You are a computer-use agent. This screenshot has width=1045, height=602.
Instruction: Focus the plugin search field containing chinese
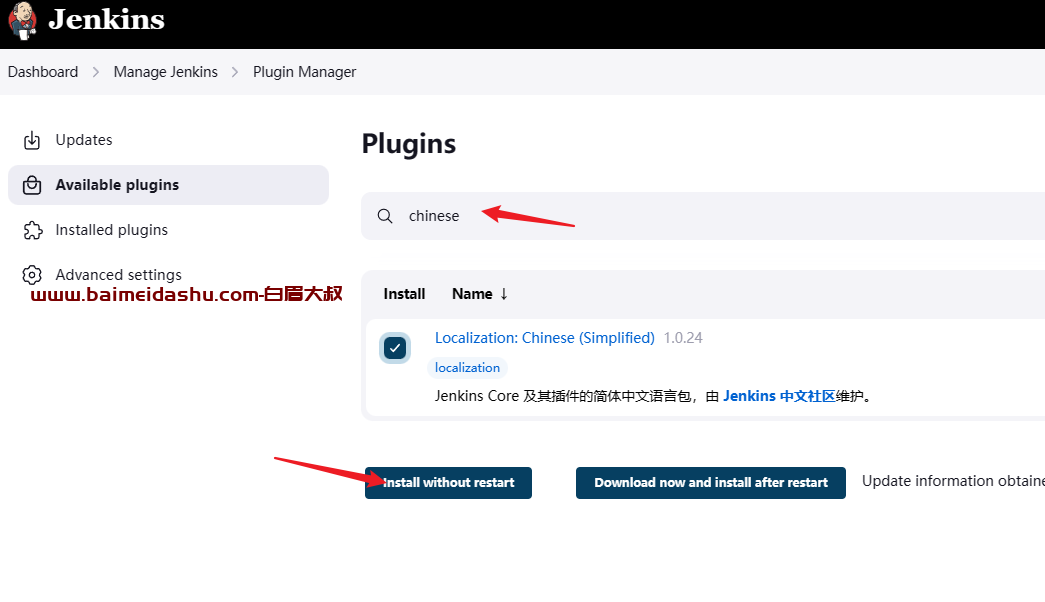[703, 216]
